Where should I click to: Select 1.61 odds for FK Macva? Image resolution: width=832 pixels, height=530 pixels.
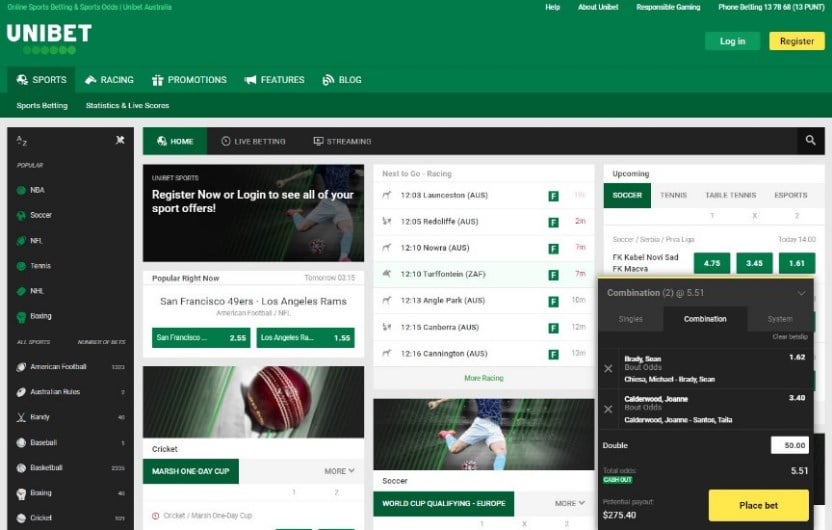click(x=796, y=263)
